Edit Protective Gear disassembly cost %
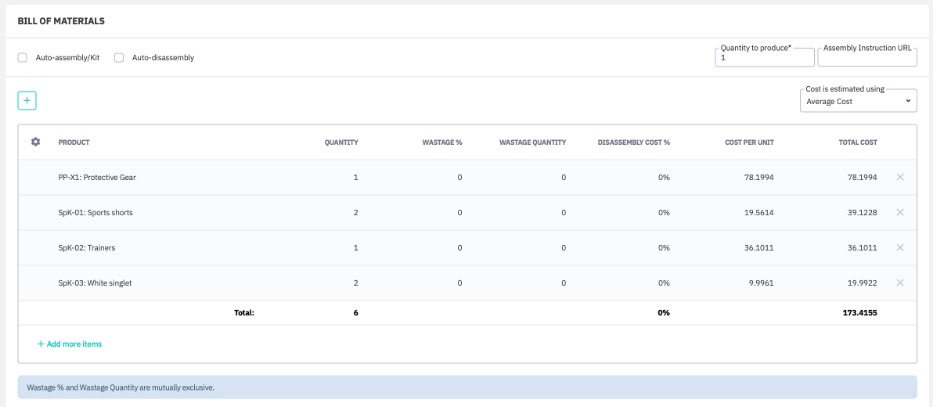 point(663,177)
